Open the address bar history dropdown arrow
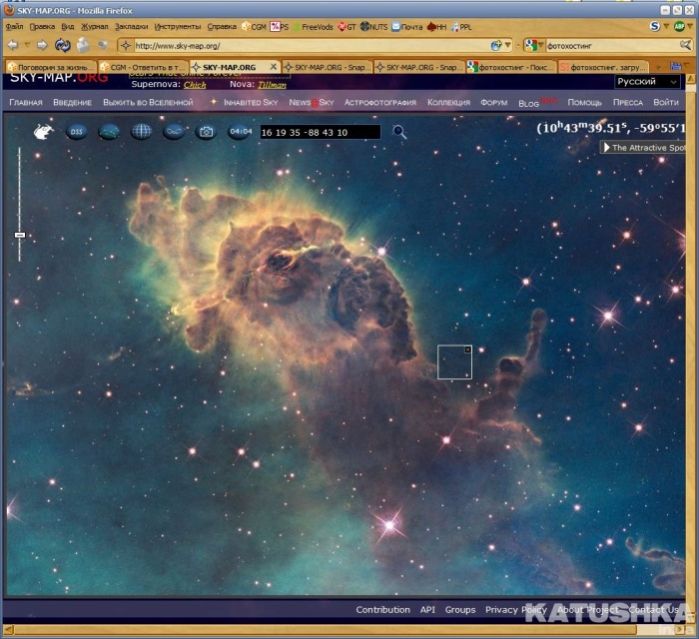The height and width of the screenshot is (639, 699). tap(507, 45)
